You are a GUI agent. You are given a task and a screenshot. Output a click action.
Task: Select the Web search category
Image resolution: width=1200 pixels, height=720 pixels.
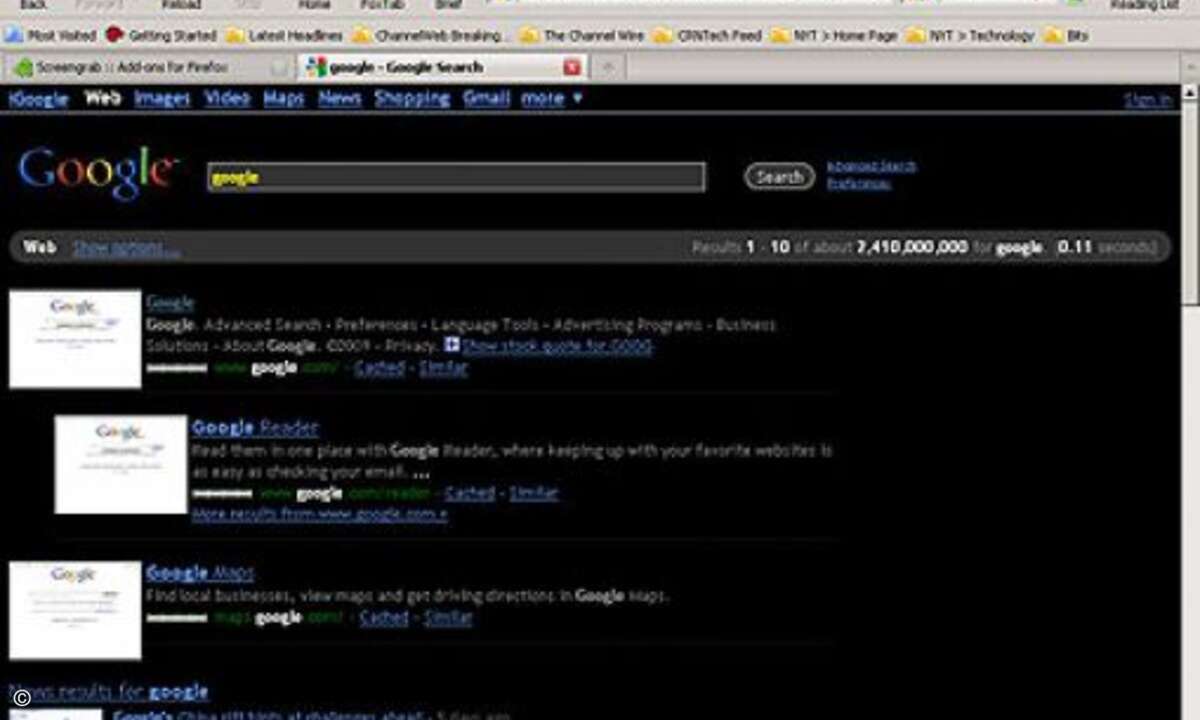(103, 98)
